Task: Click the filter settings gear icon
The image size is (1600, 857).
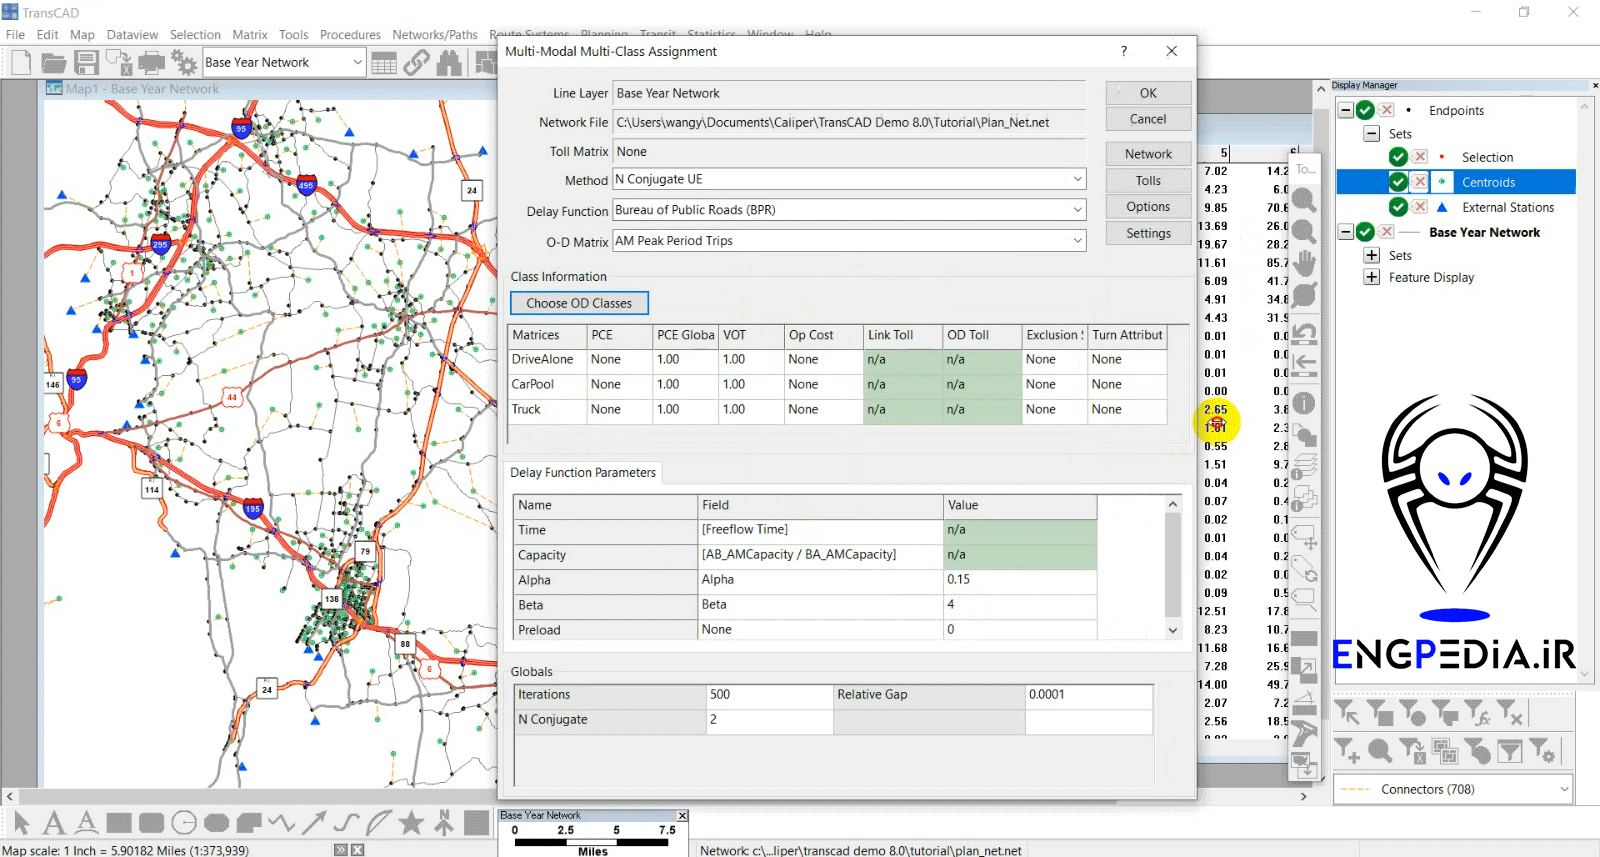Action: tap(1542, 750)
